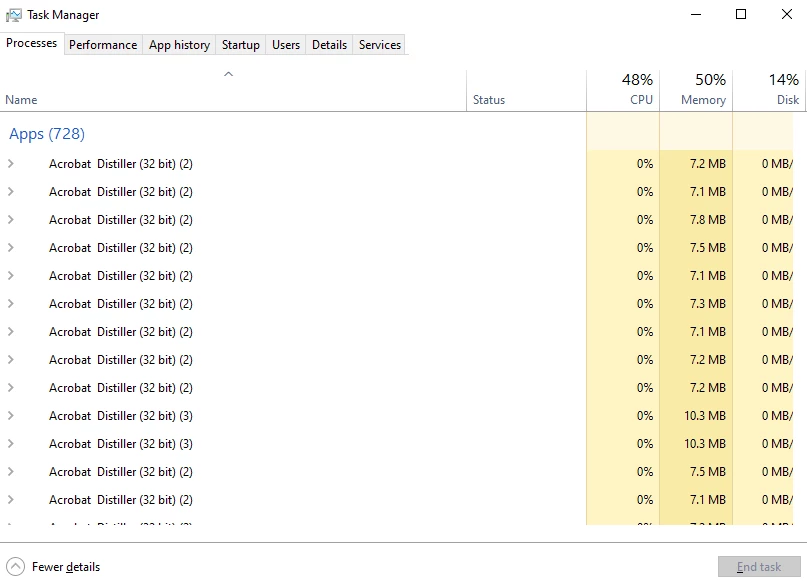The width and height of the screenshot is (807, 584).
Task: Click the 7.3 MB memory value
Action: click(x=708, y=304)
